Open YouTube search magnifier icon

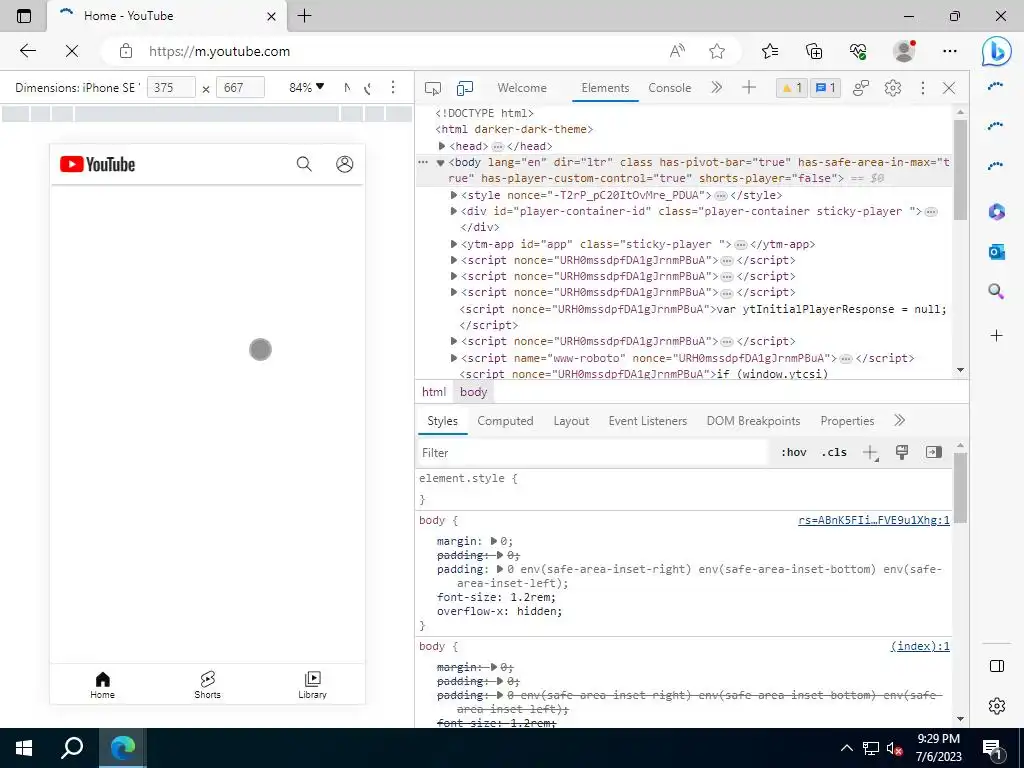(304, 164)
